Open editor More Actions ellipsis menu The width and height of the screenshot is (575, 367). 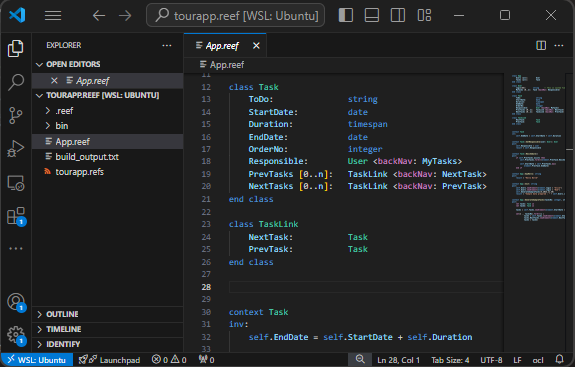(x=558, y=45)
